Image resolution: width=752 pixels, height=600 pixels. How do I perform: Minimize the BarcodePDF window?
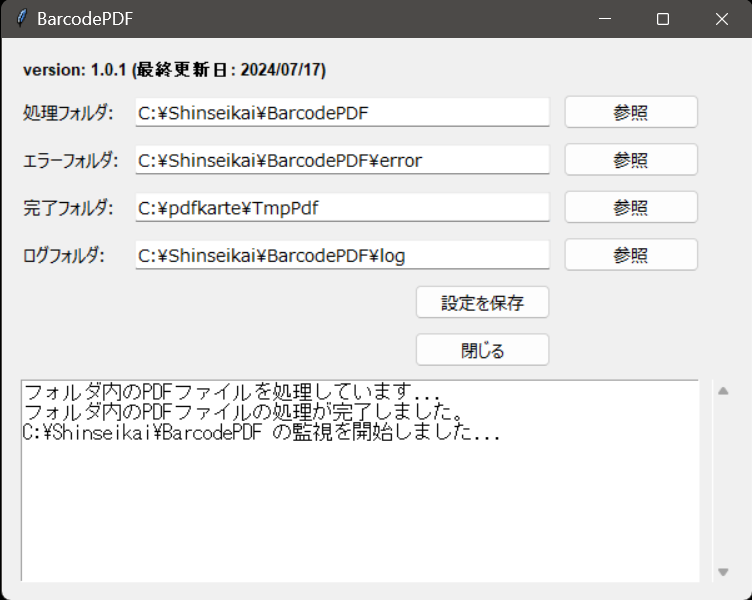click(605, 19)
